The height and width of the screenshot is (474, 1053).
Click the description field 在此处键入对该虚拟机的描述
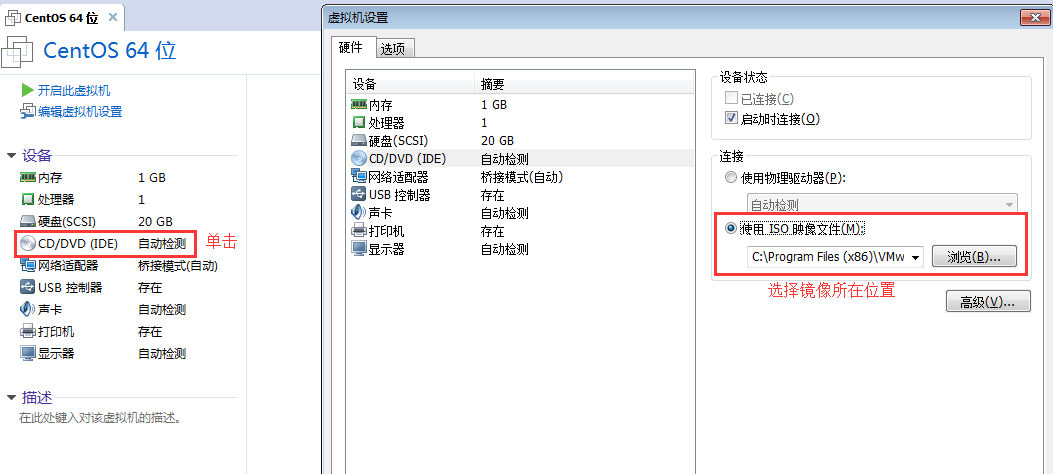101,418
